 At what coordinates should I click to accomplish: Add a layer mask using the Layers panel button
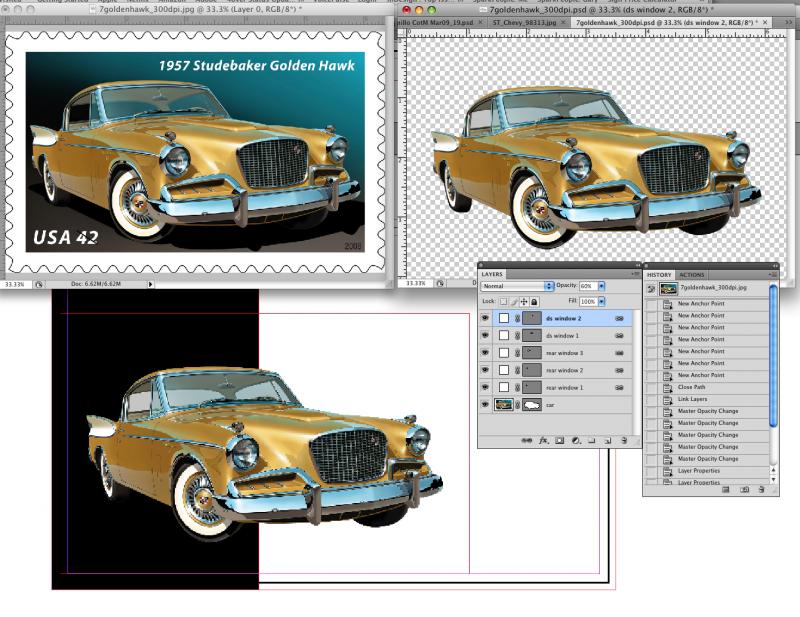pyautogui.click(x=560, y=440)
